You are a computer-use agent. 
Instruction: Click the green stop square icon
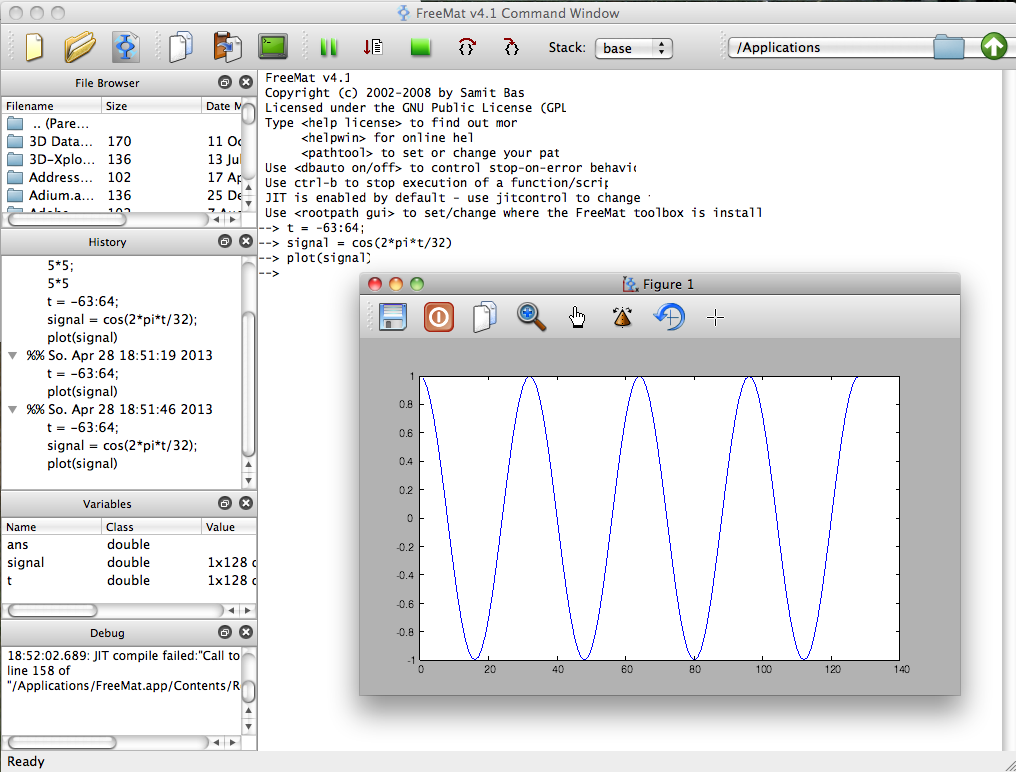click(x=421, y=47)
